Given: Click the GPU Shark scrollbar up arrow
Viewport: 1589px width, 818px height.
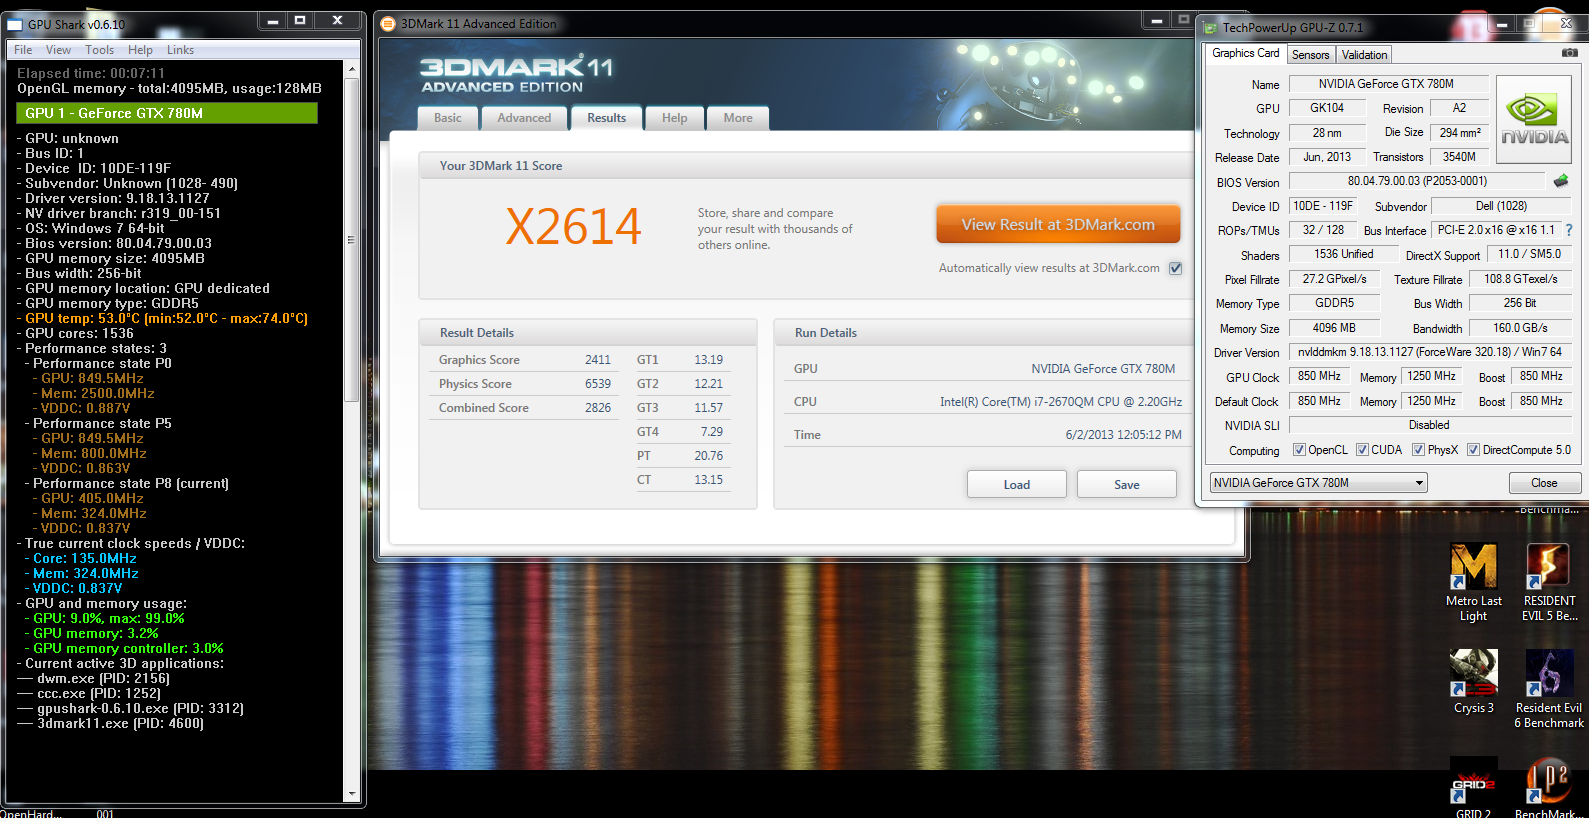Looking at the screenshot, I should pyautogui.click(x=351, y=69).
